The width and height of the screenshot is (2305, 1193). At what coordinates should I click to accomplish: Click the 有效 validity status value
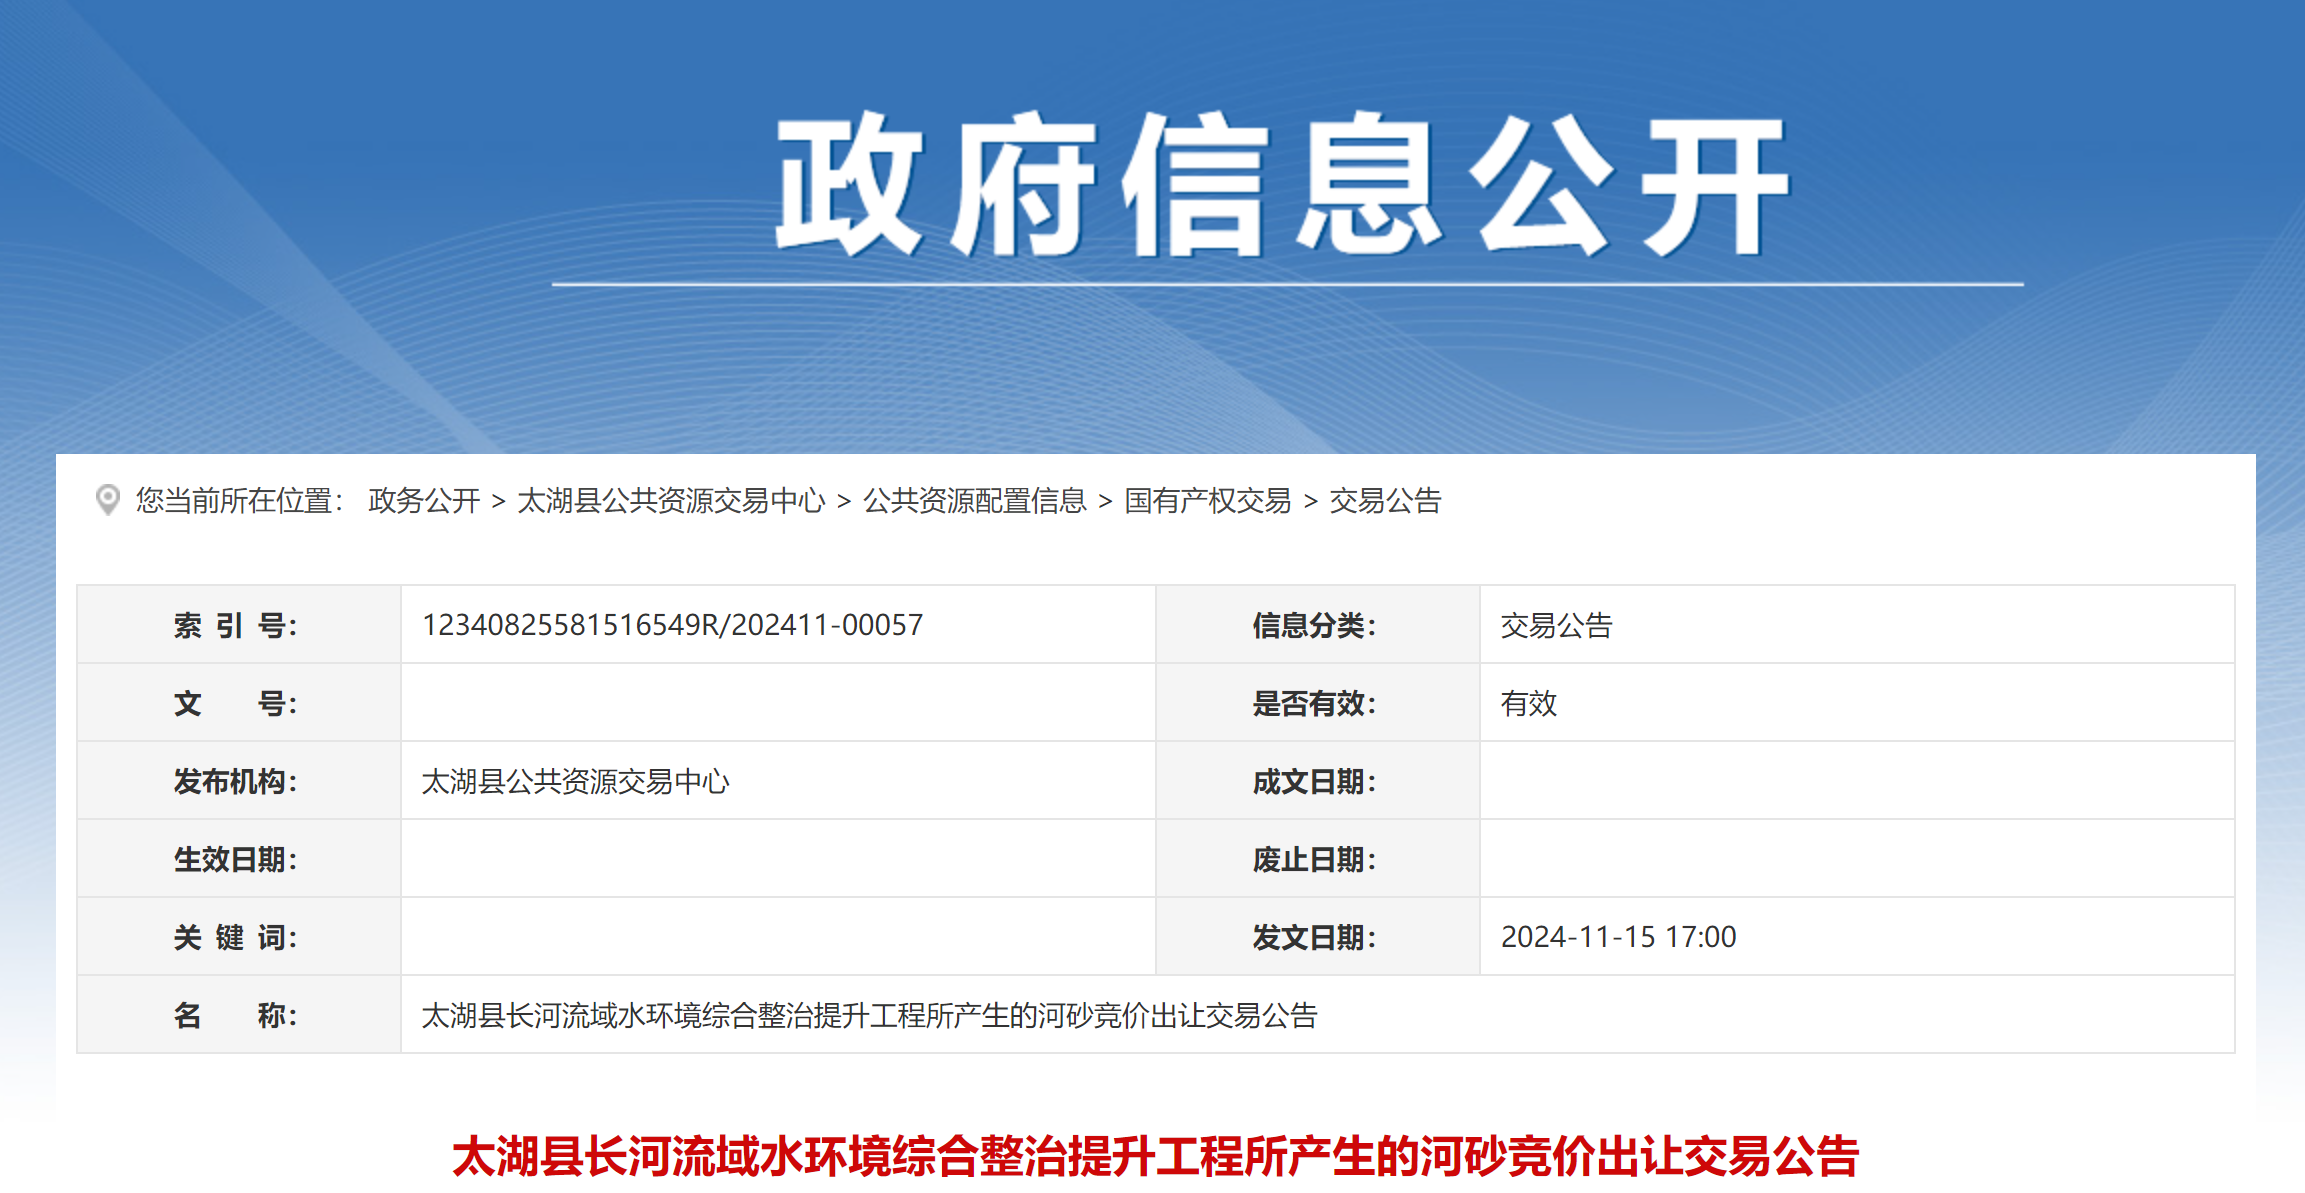pyautogui.click(x=1528, y=703)
